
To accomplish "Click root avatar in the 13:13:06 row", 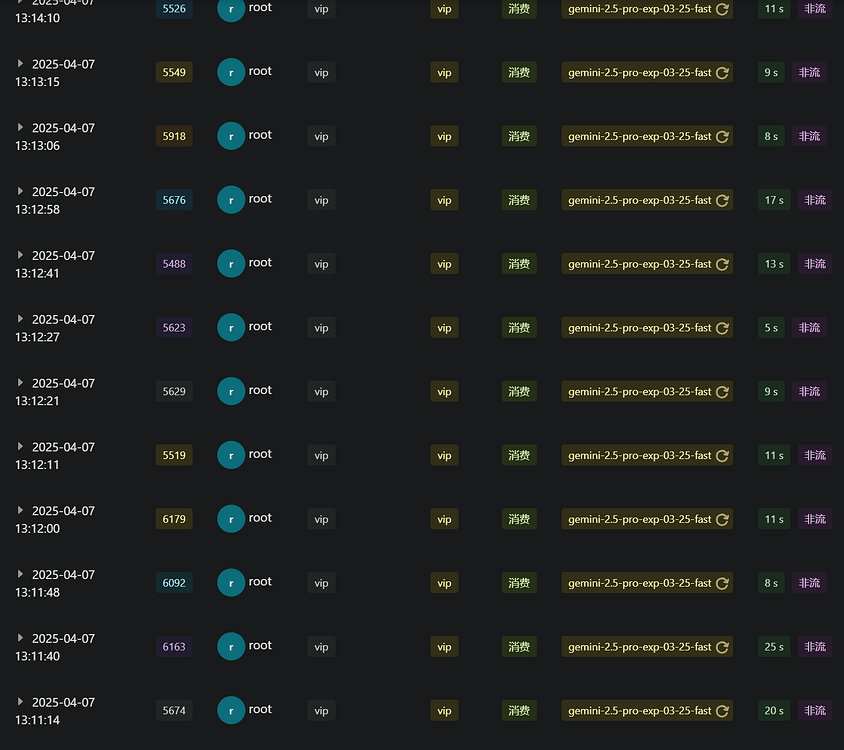I will tap(231, 136).
